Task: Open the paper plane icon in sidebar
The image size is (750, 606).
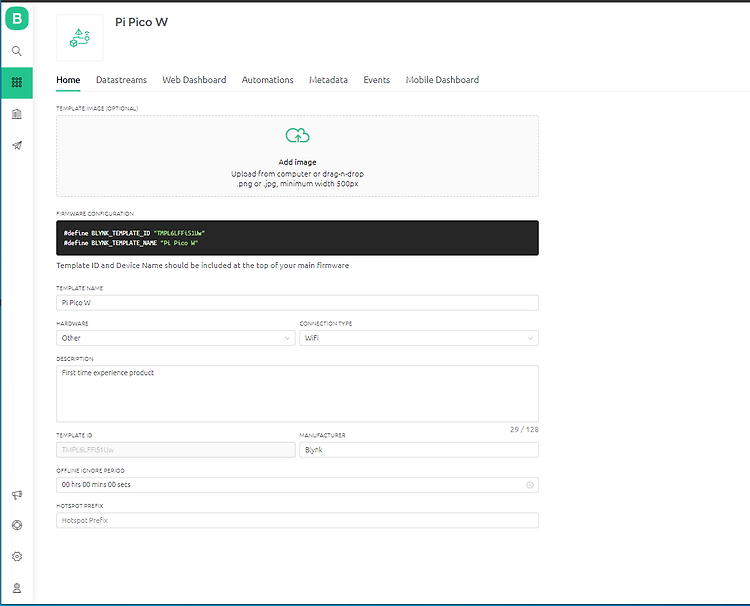Action: pos(17,145)
